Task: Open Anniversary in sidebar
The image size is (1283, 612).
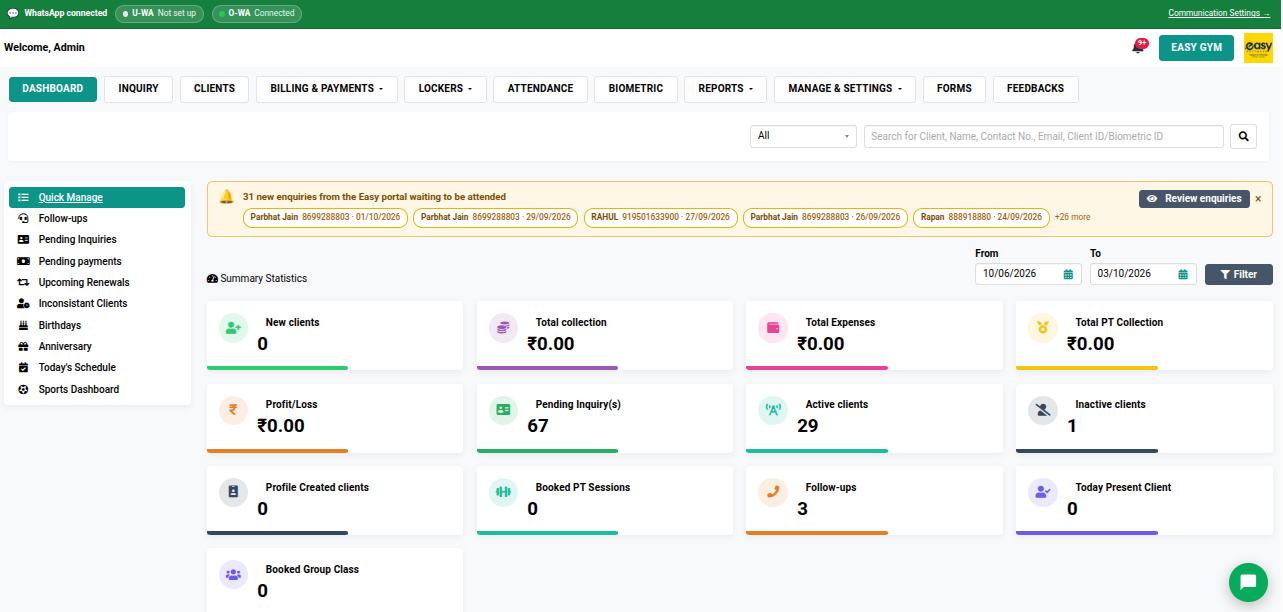Action: point(96,346)
